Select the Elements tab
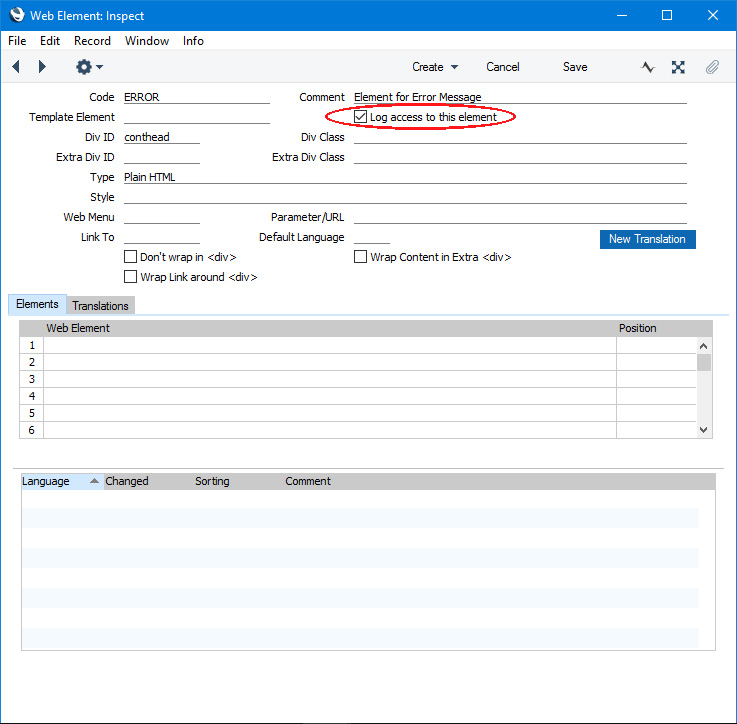This screenshot has width=737, height=724. click(37, 304)
